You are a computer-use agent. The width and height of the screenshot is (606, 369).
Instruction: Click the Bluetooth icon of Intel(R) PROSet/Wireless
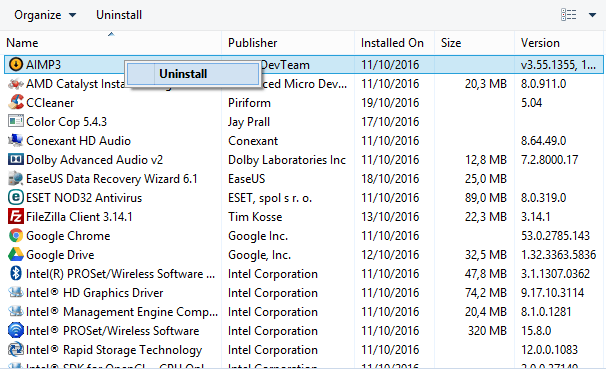(16, 273)
